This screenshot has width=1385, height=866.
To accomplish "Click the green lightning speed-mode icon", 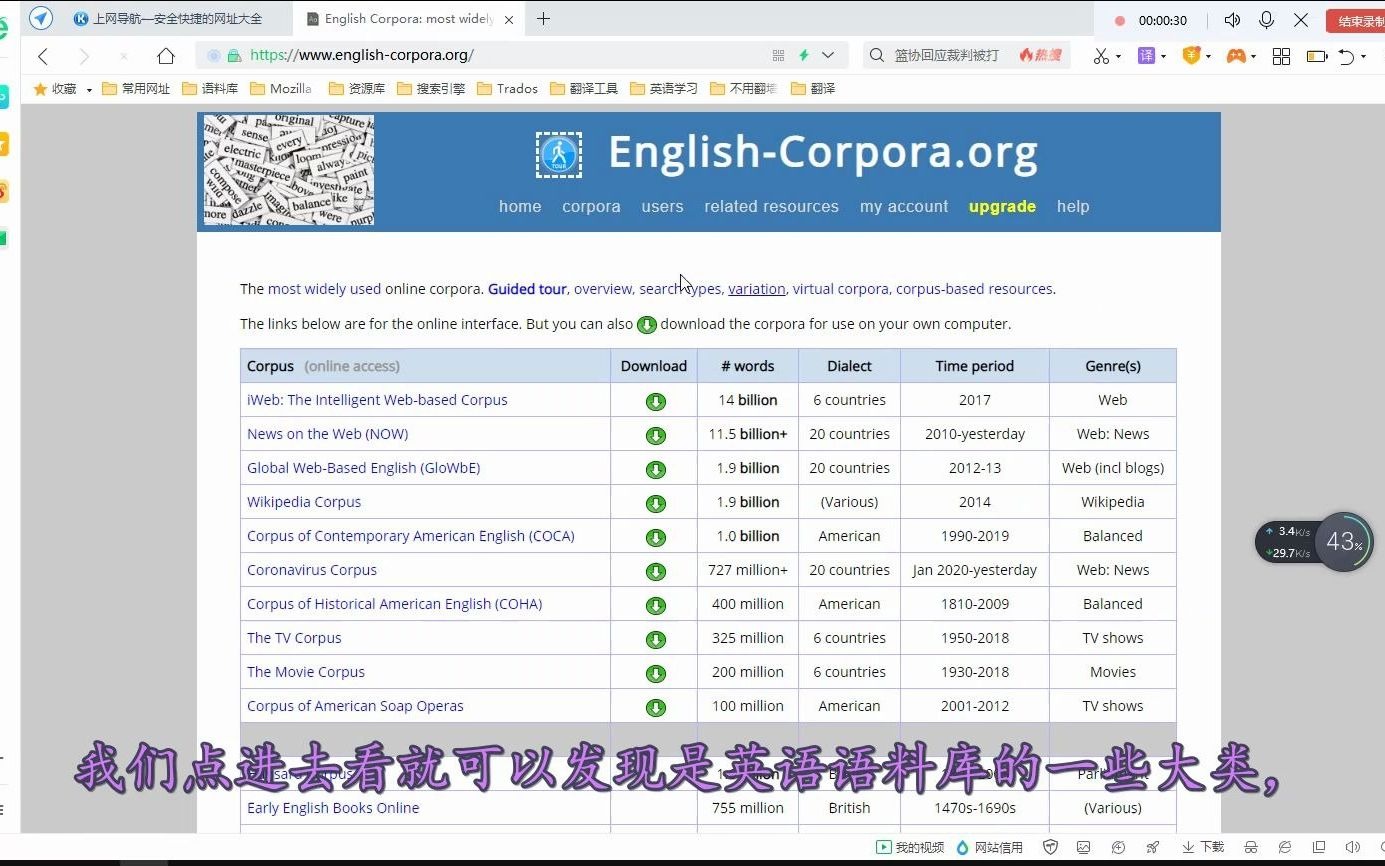I will click(x=804, y=56).
